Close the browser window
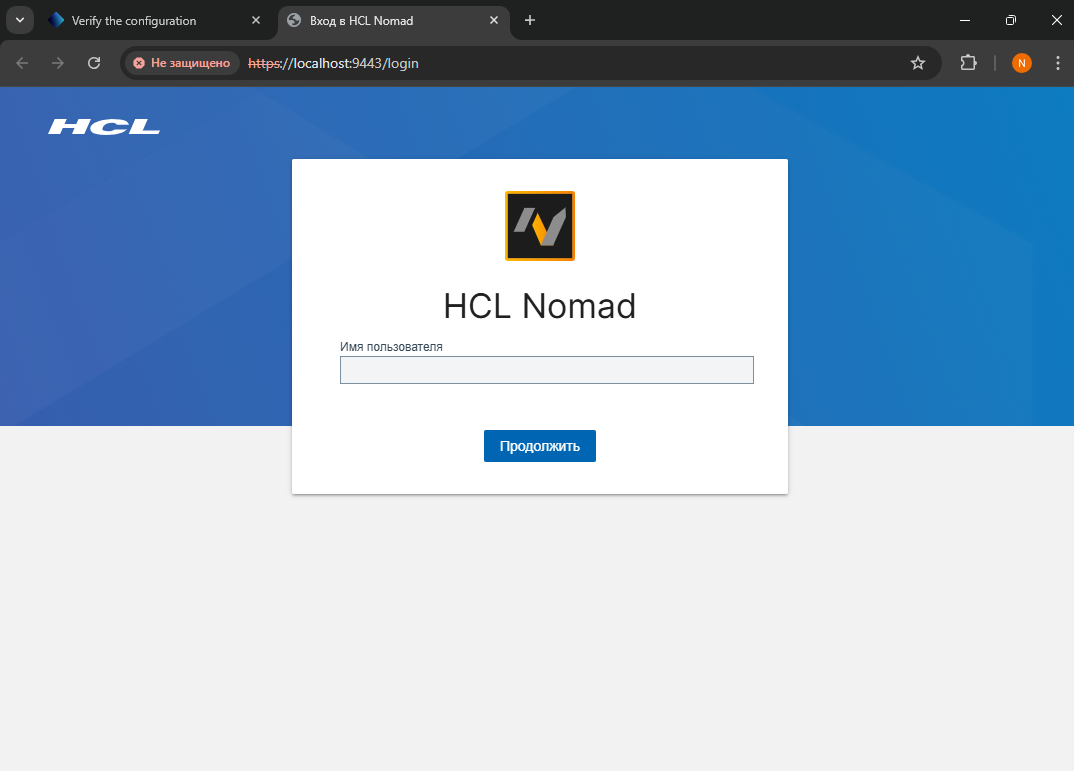The height and width of the screenshot is (771, 1074). (x=1057, y=21)
